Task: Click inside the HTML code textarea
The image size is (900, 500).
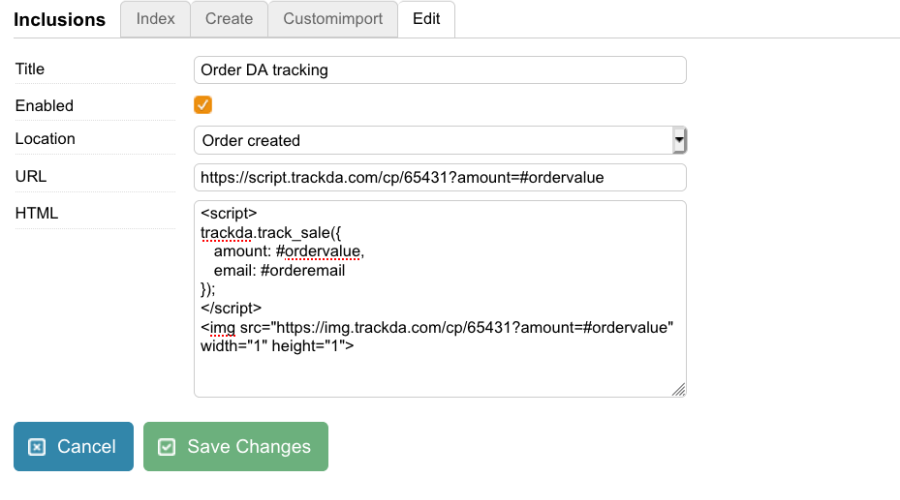Action: pos(440,299)
